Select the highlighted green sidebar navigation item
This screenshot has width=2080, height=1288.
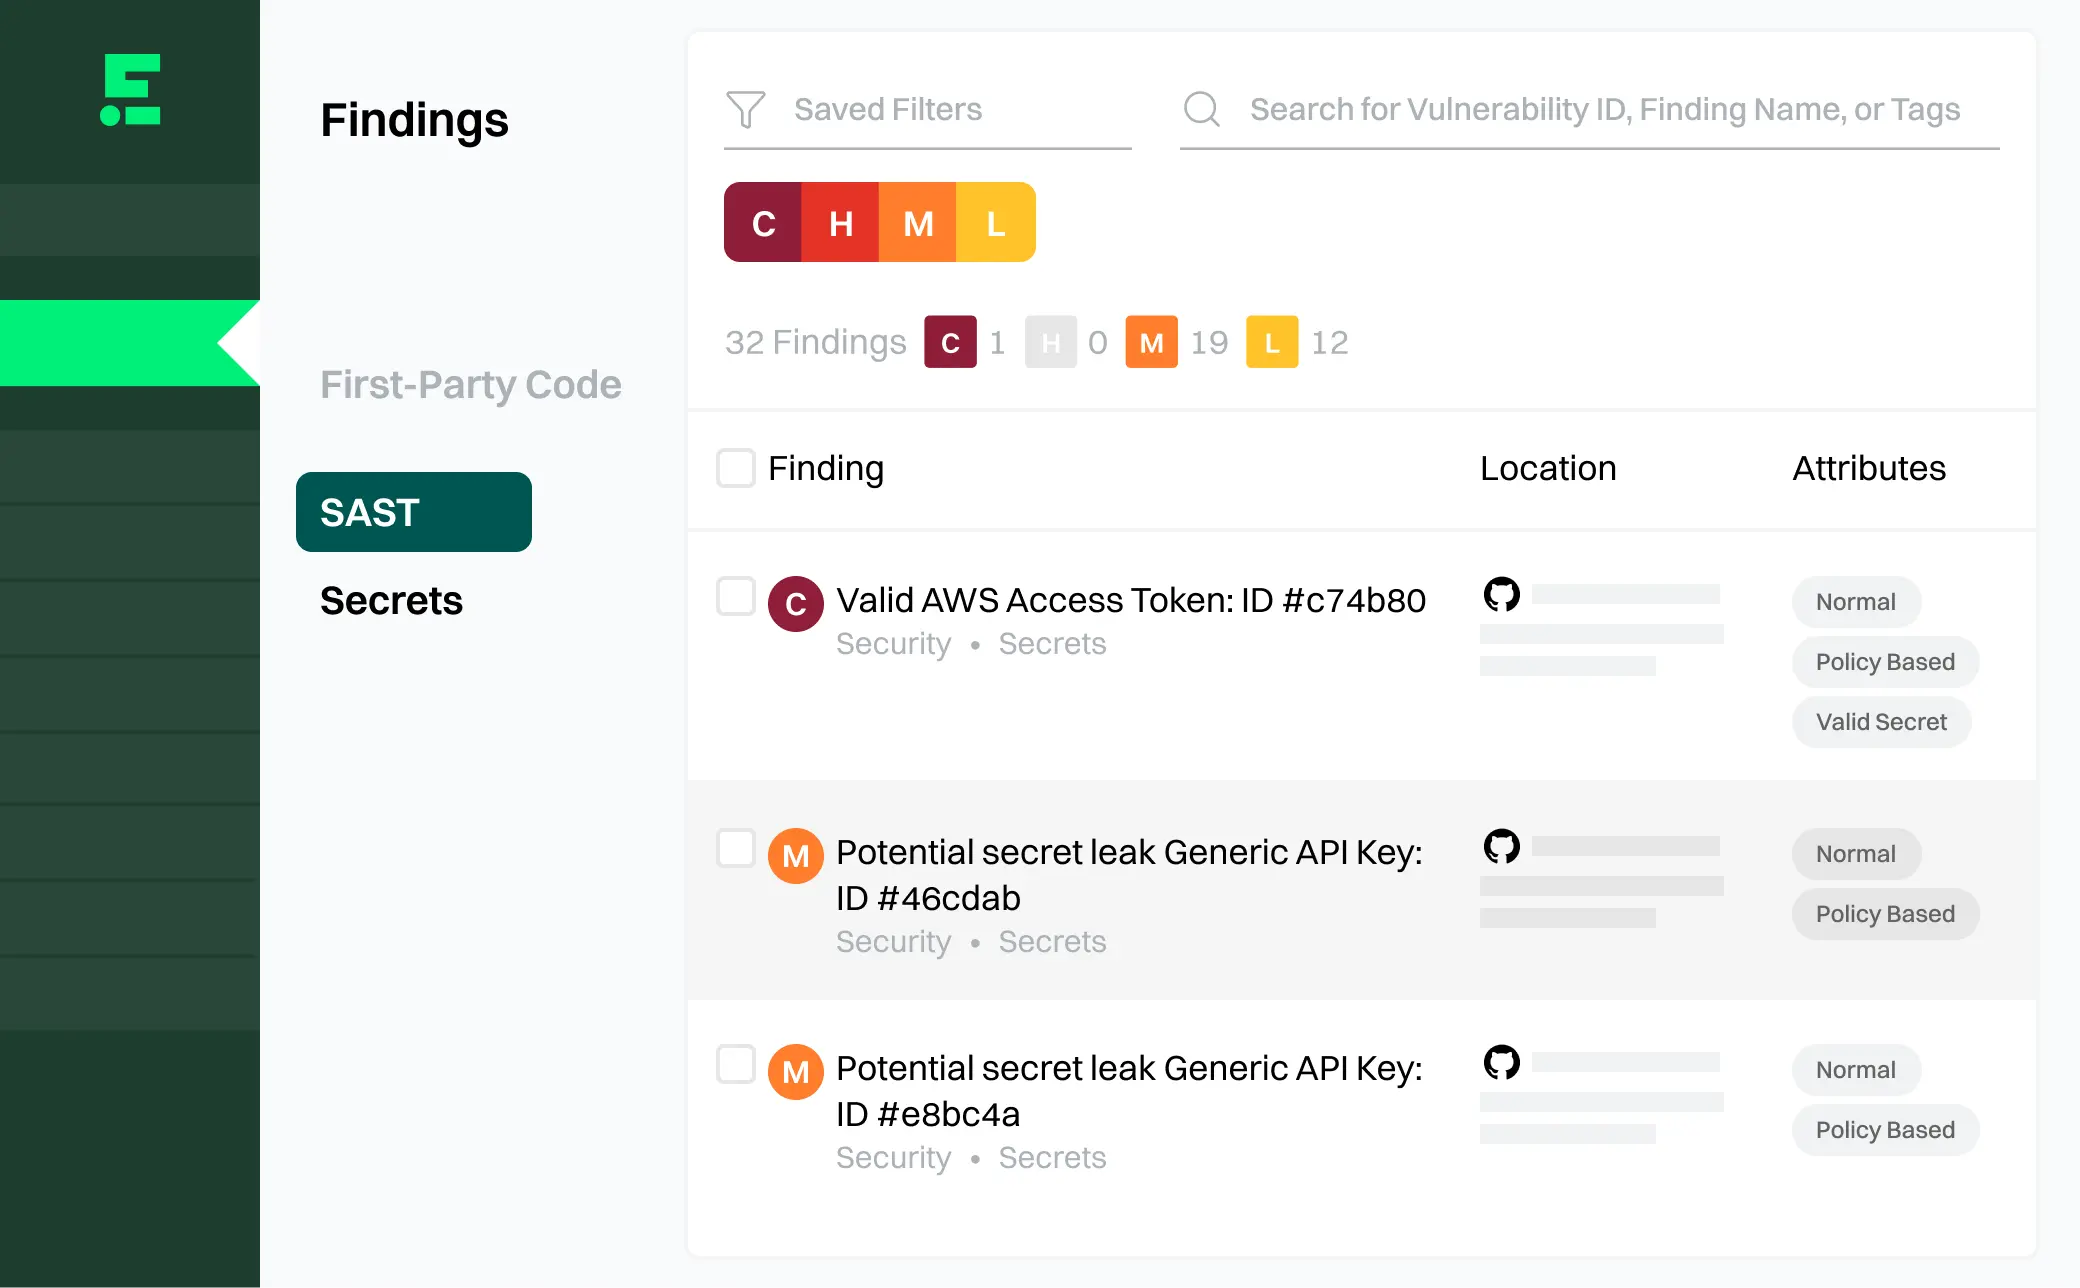pyautogui.click(x=110, y=343)
